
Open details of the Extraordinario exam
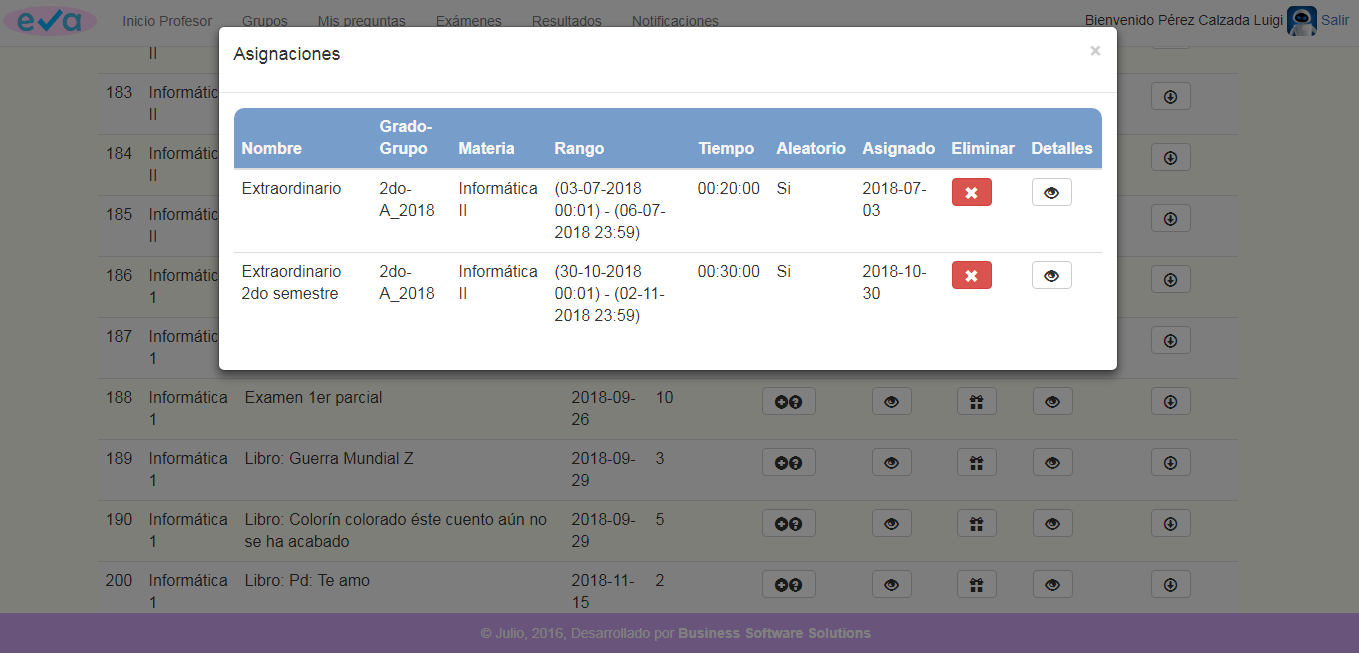tap(1051, 192)
